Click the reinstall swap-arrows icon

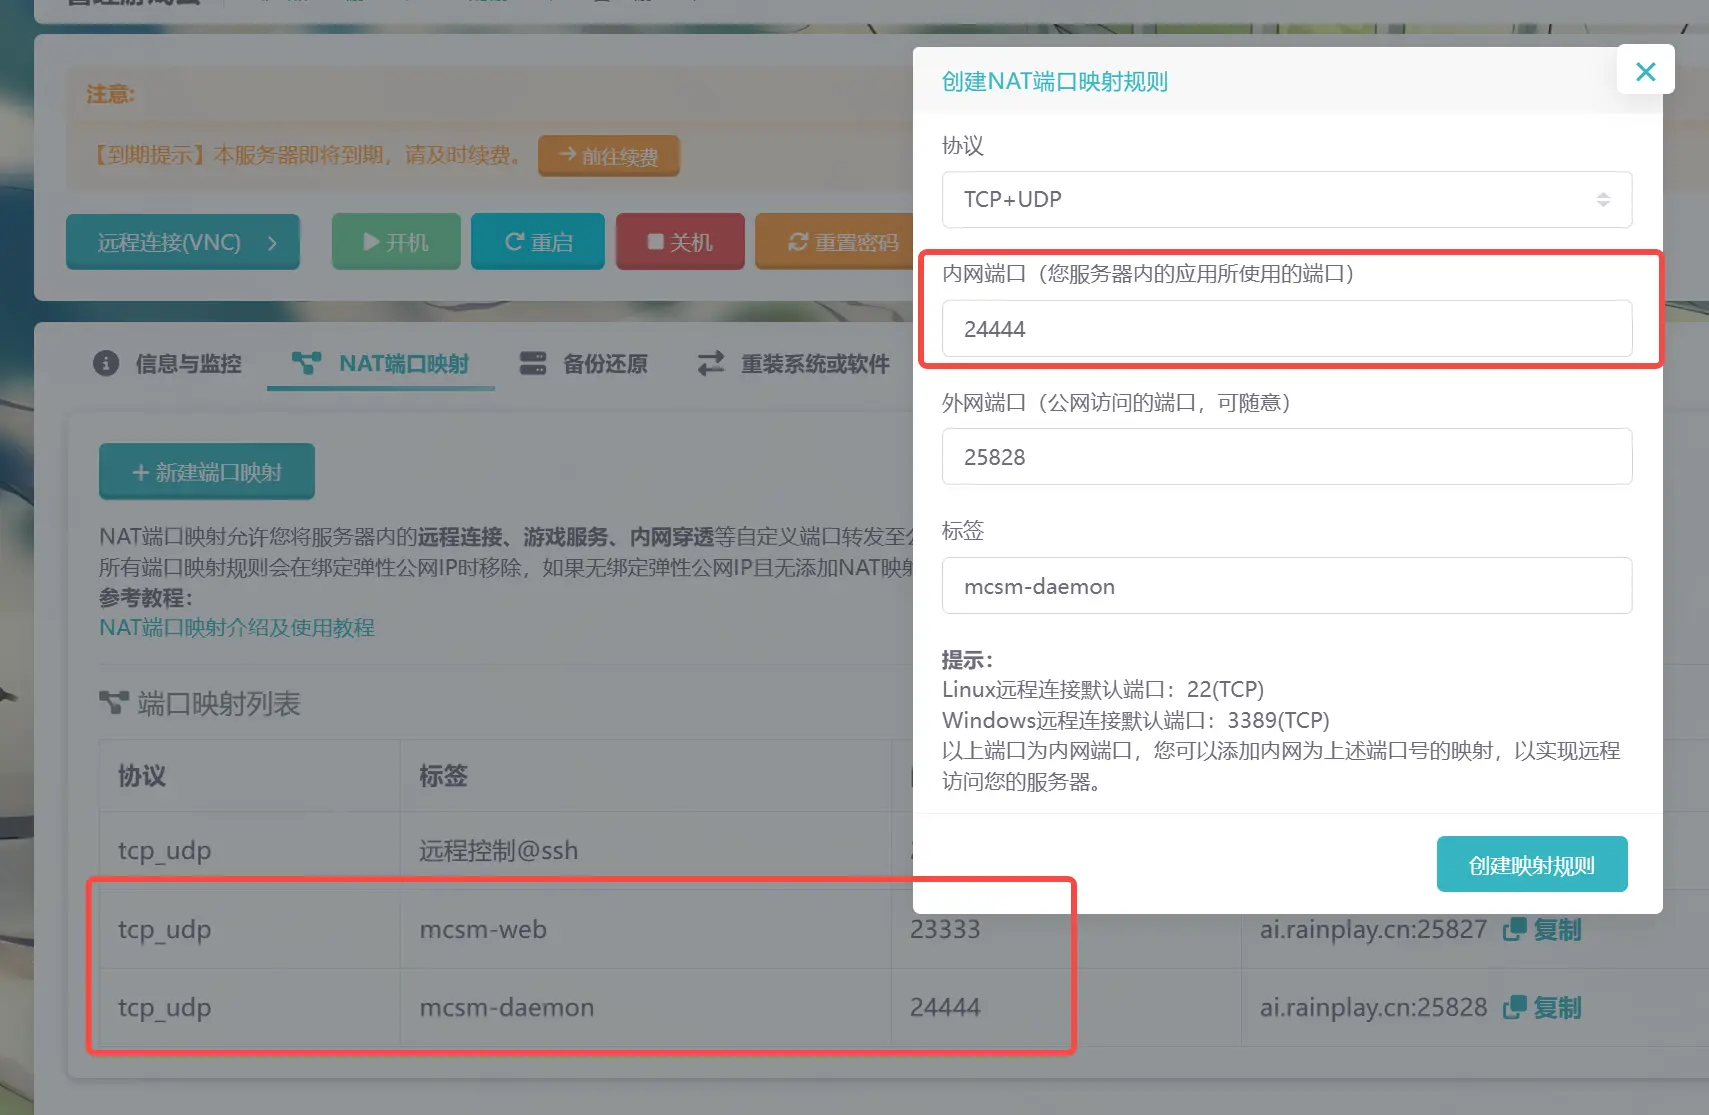(x=711, y=363)
